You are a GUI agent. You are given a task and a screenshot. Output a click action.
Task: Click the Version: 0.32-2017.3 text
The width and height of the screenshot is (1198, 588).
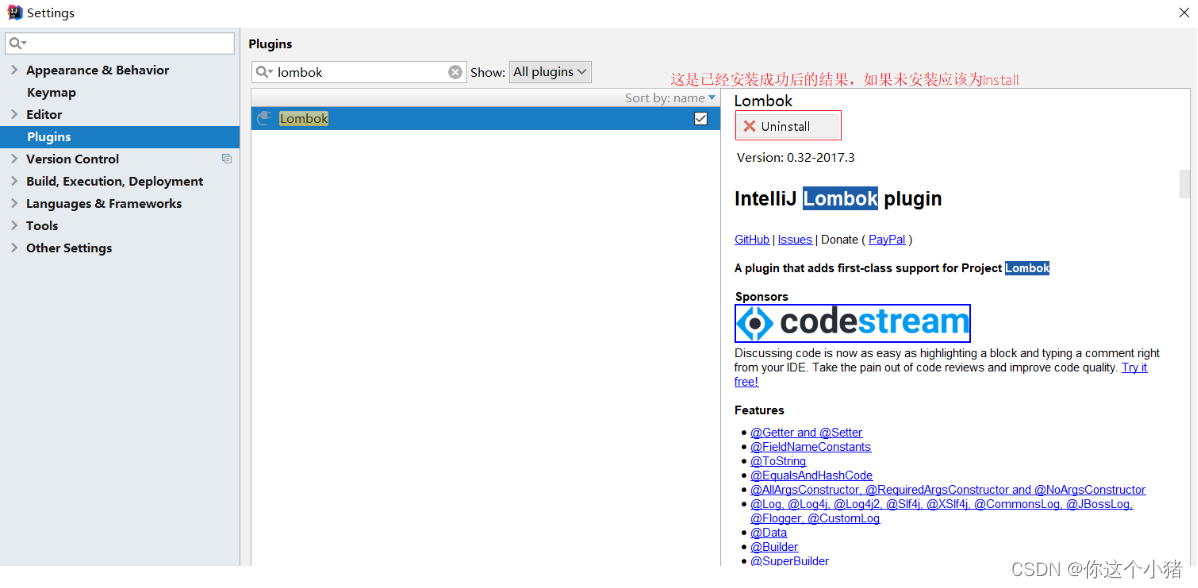(795, 158)
